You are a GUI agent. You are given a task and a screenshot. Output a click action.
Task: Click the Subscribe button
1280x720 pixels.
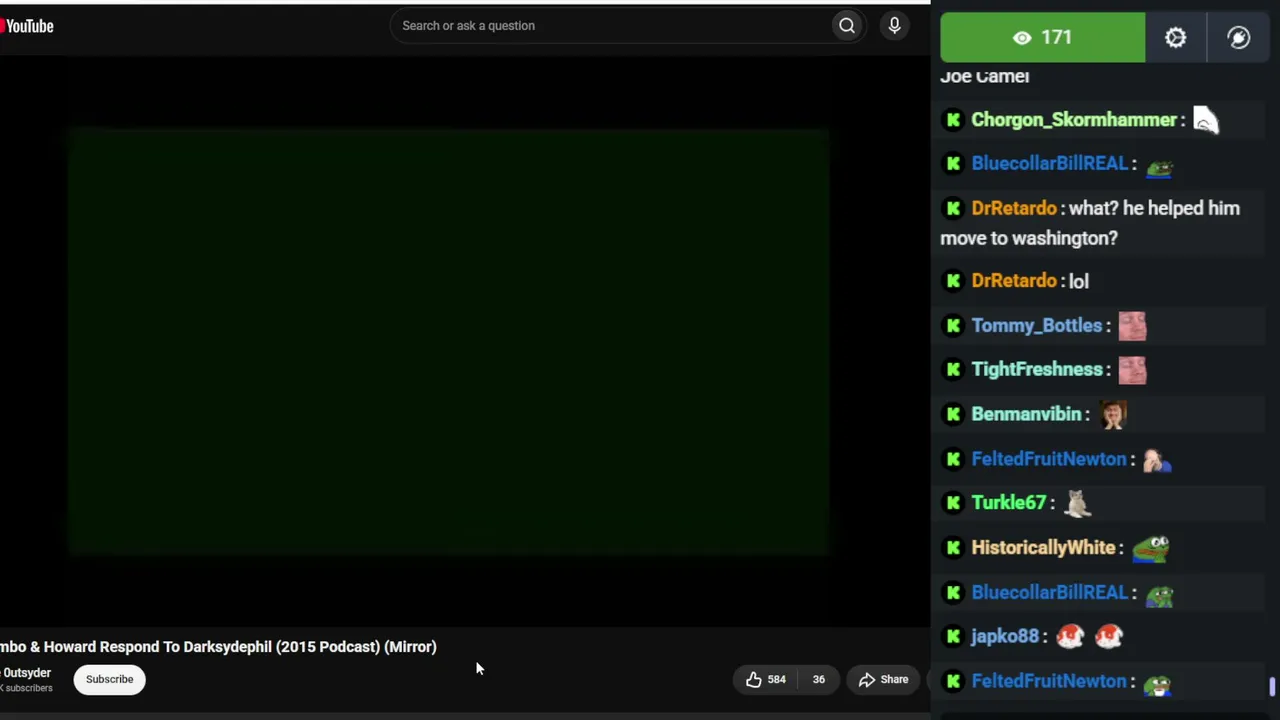(109, 679)
